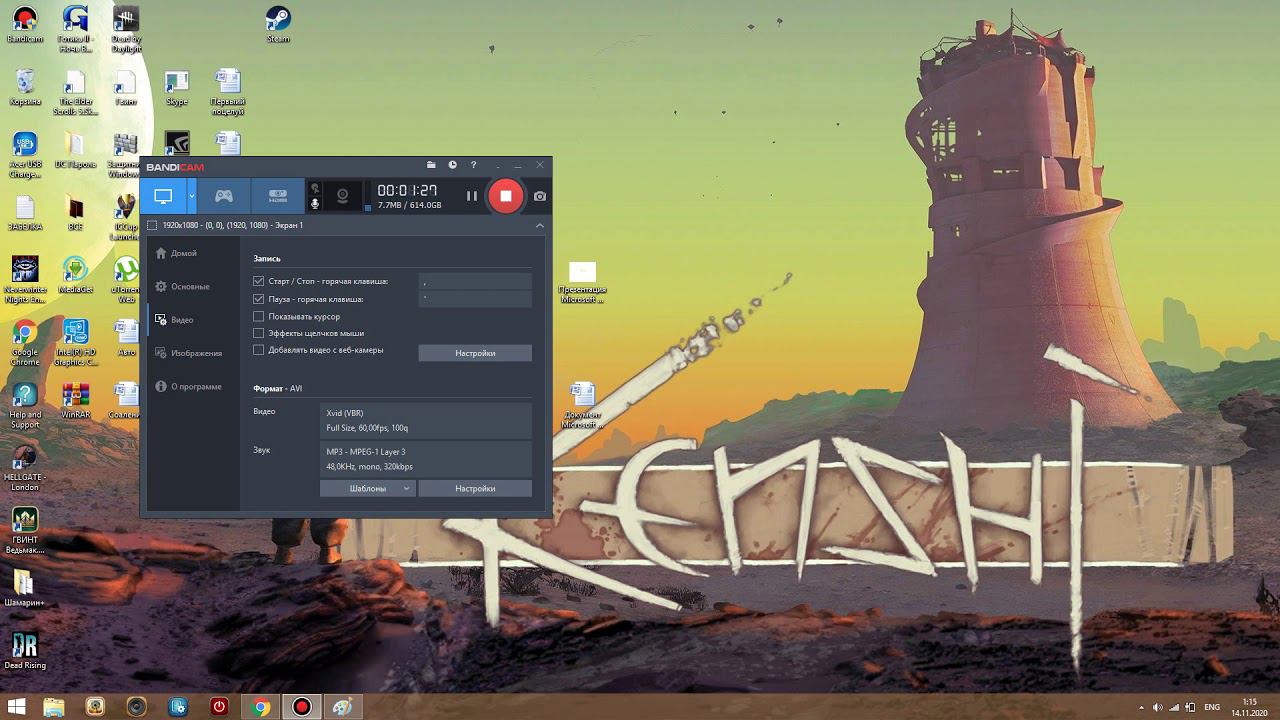Image resolution: width=1280 pixels, height=720 pixels.
Task: Collapse the recording area bar chevron
Action: [x=540, y=225]
